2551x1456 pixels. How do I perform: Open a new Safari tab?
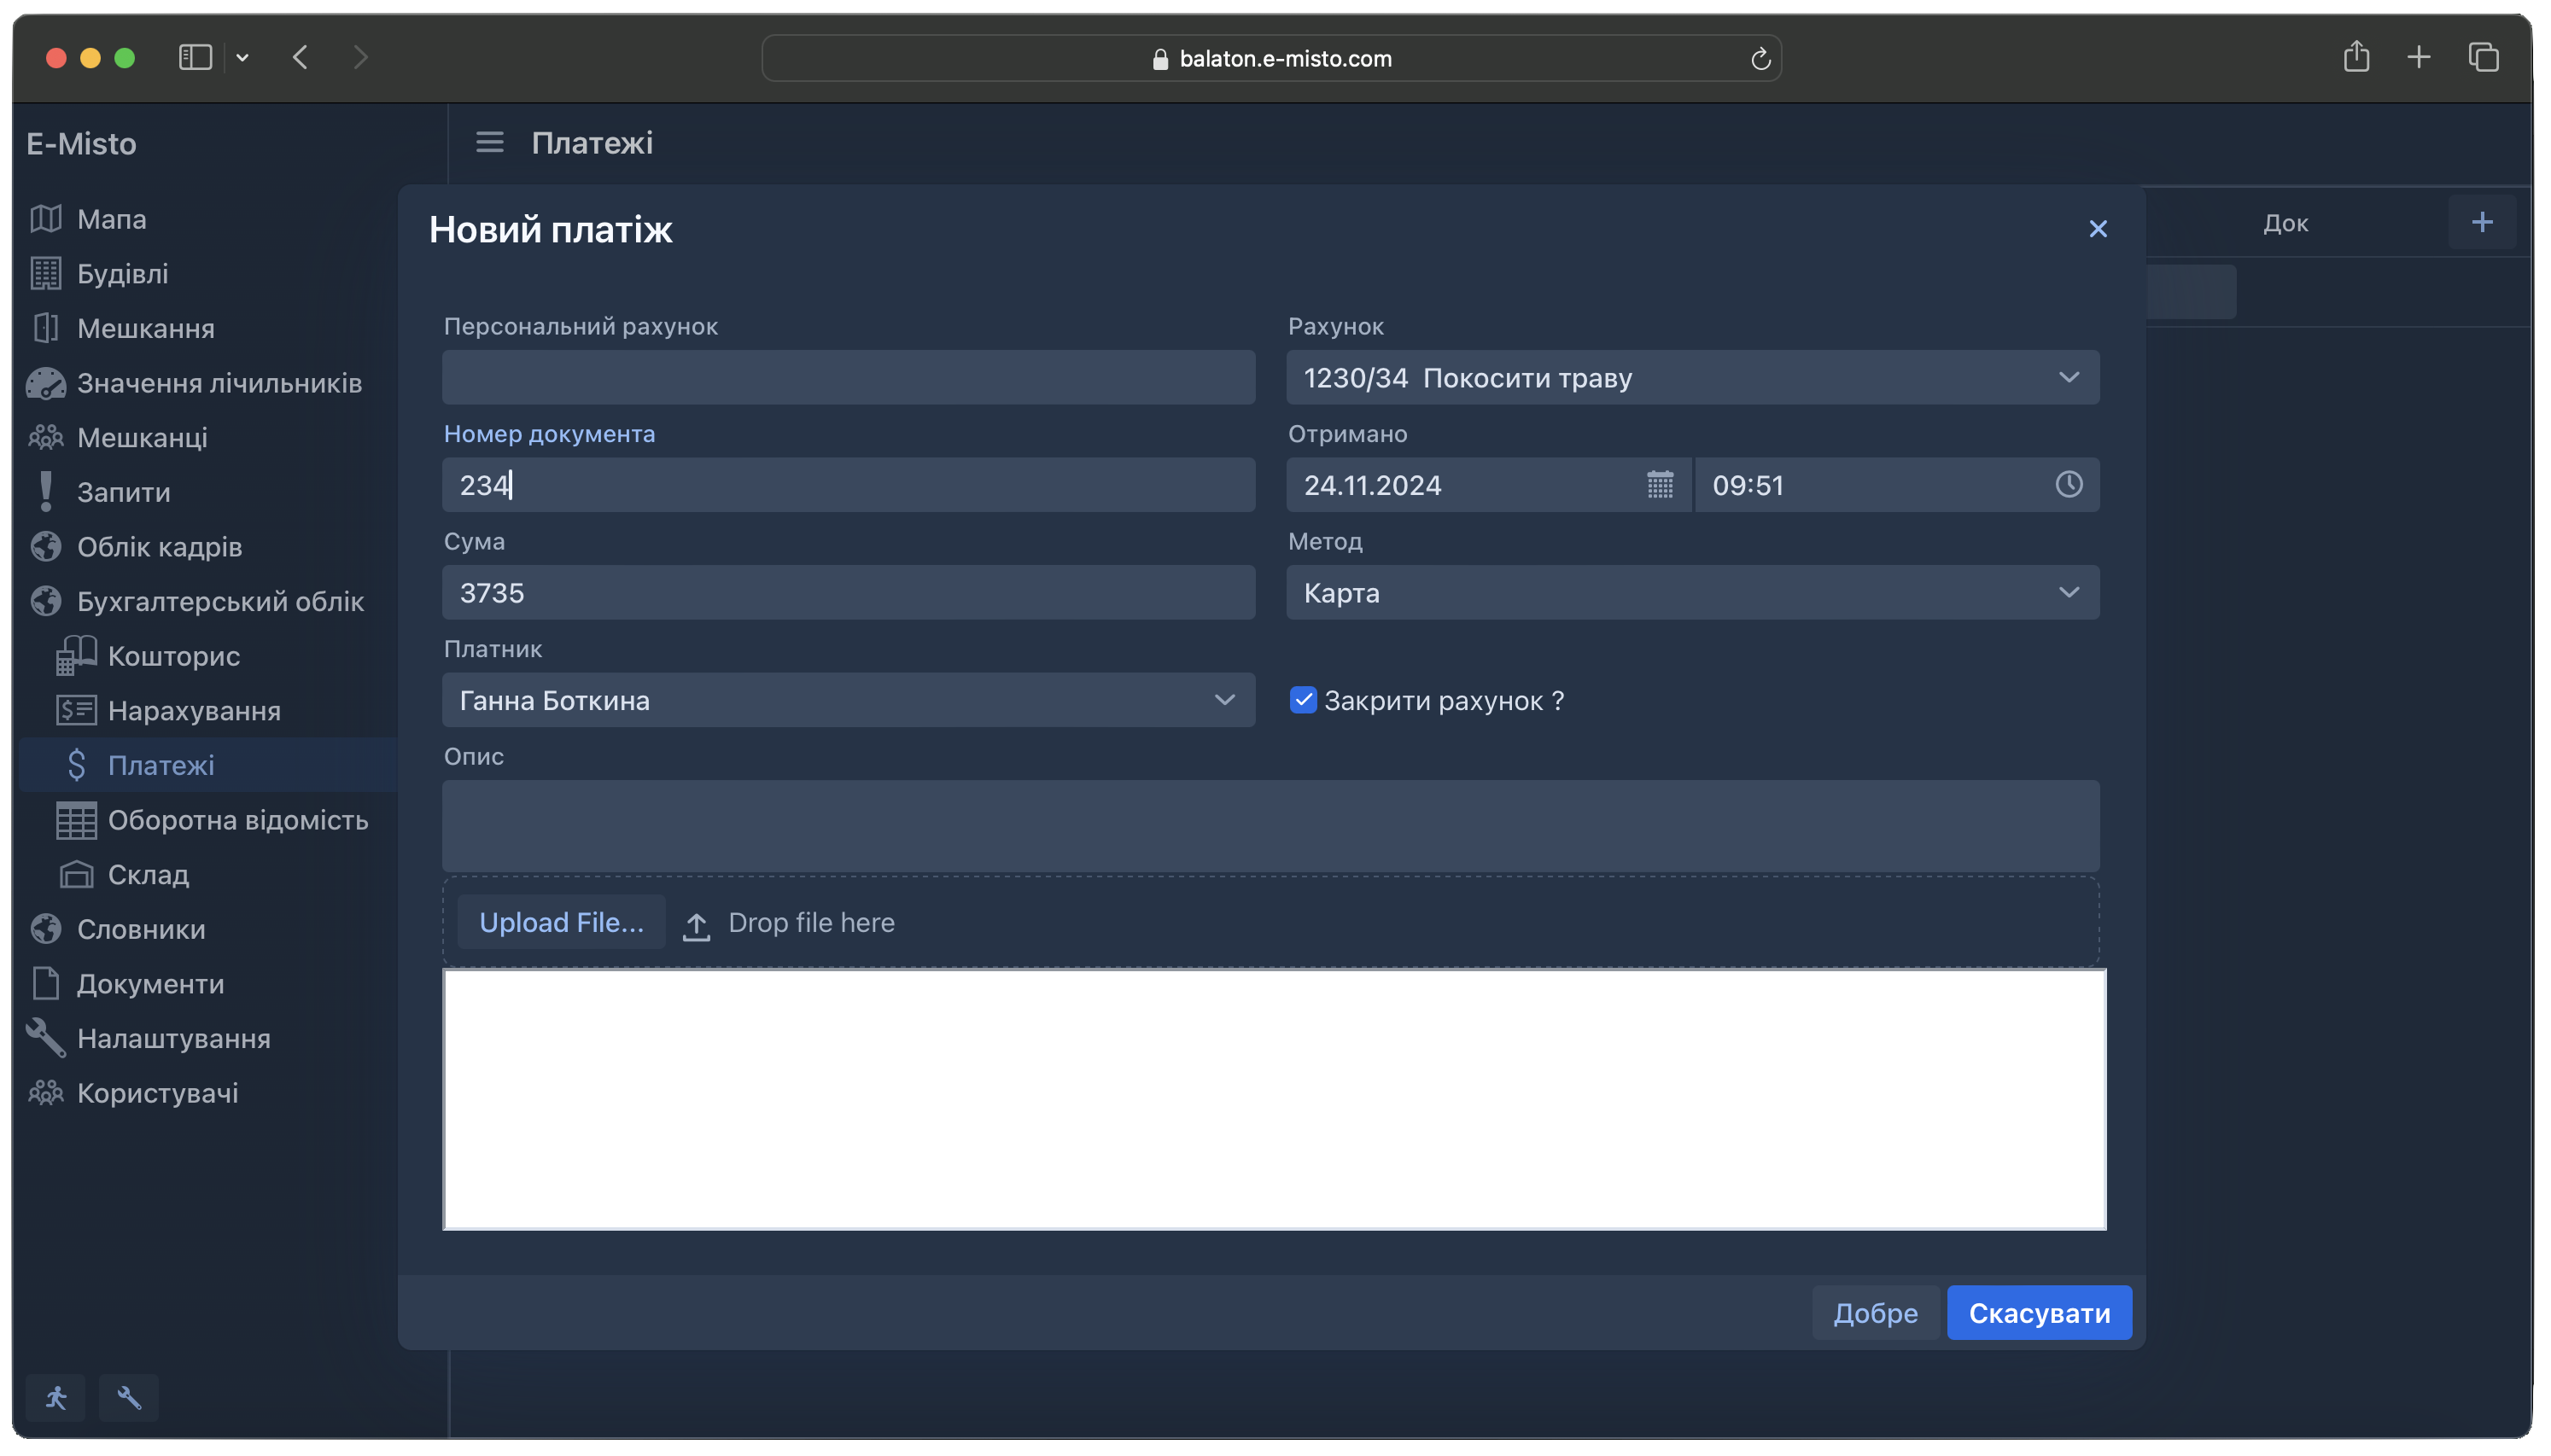[2418, 57]
